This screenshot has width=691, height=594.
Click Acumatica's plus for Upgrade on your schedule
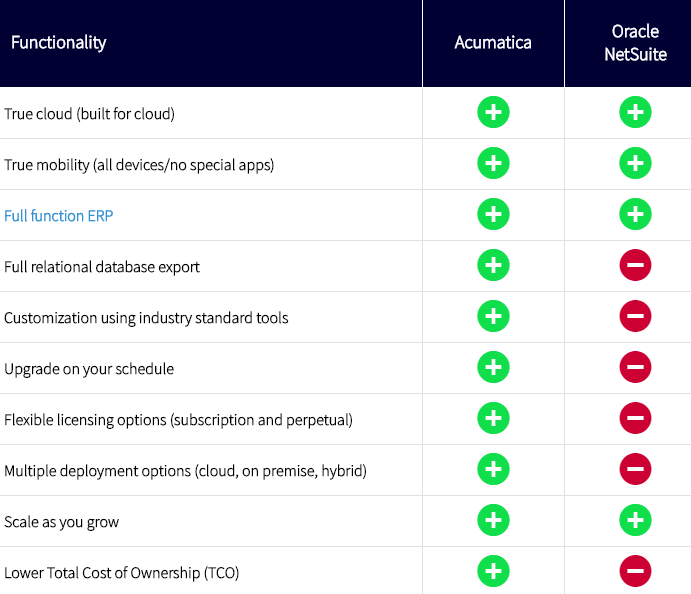(x=493, y=368)
